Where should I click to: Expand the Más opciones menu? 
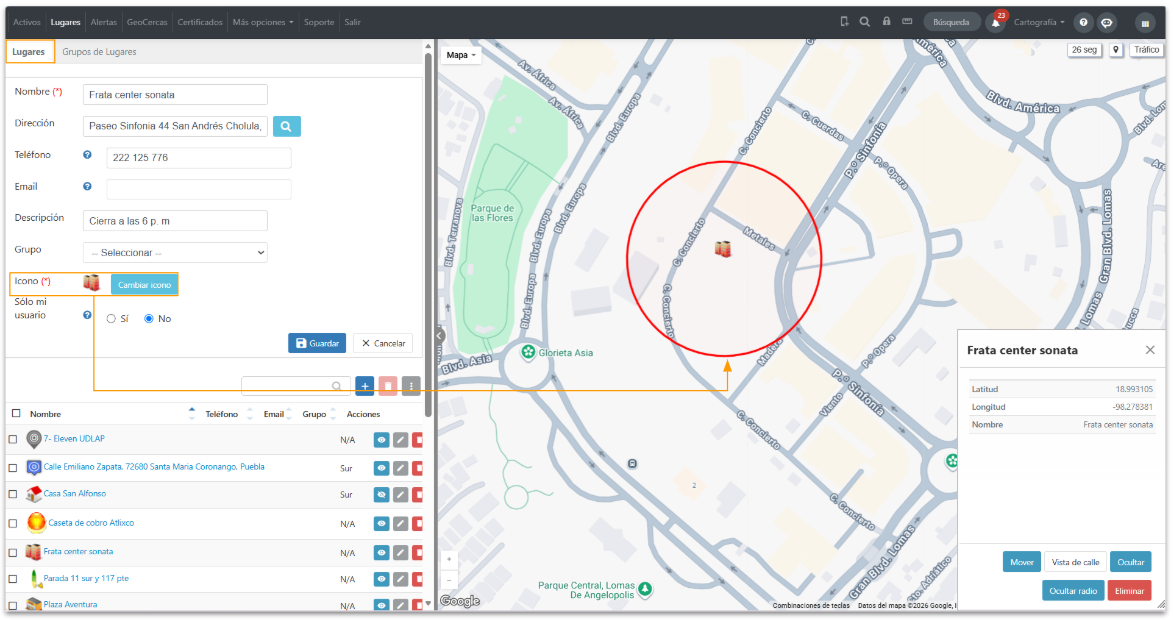(x=263, y=22)
